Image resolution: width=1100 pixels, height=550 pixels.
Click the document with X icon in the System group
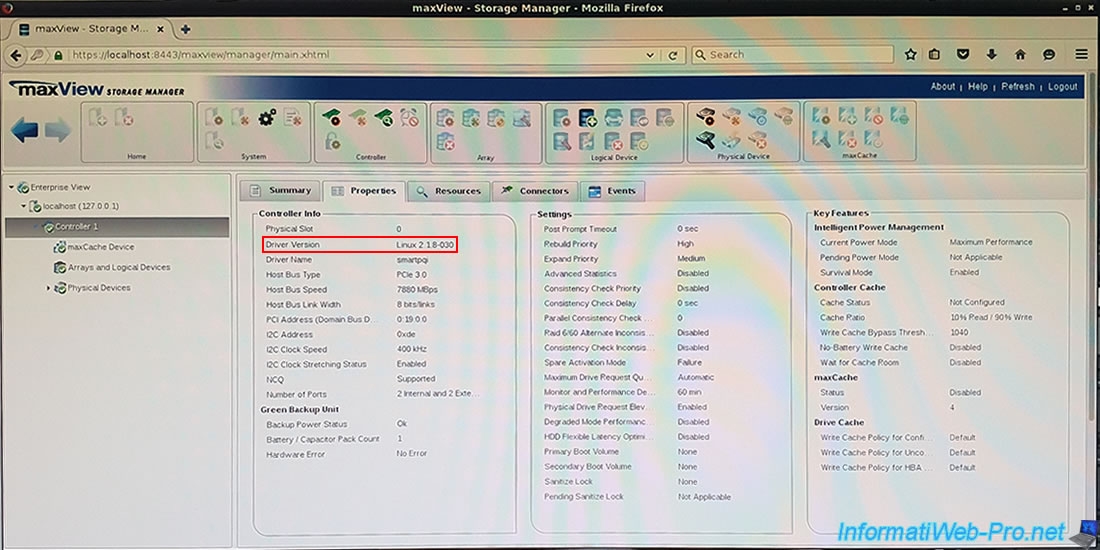click(293, 117)
